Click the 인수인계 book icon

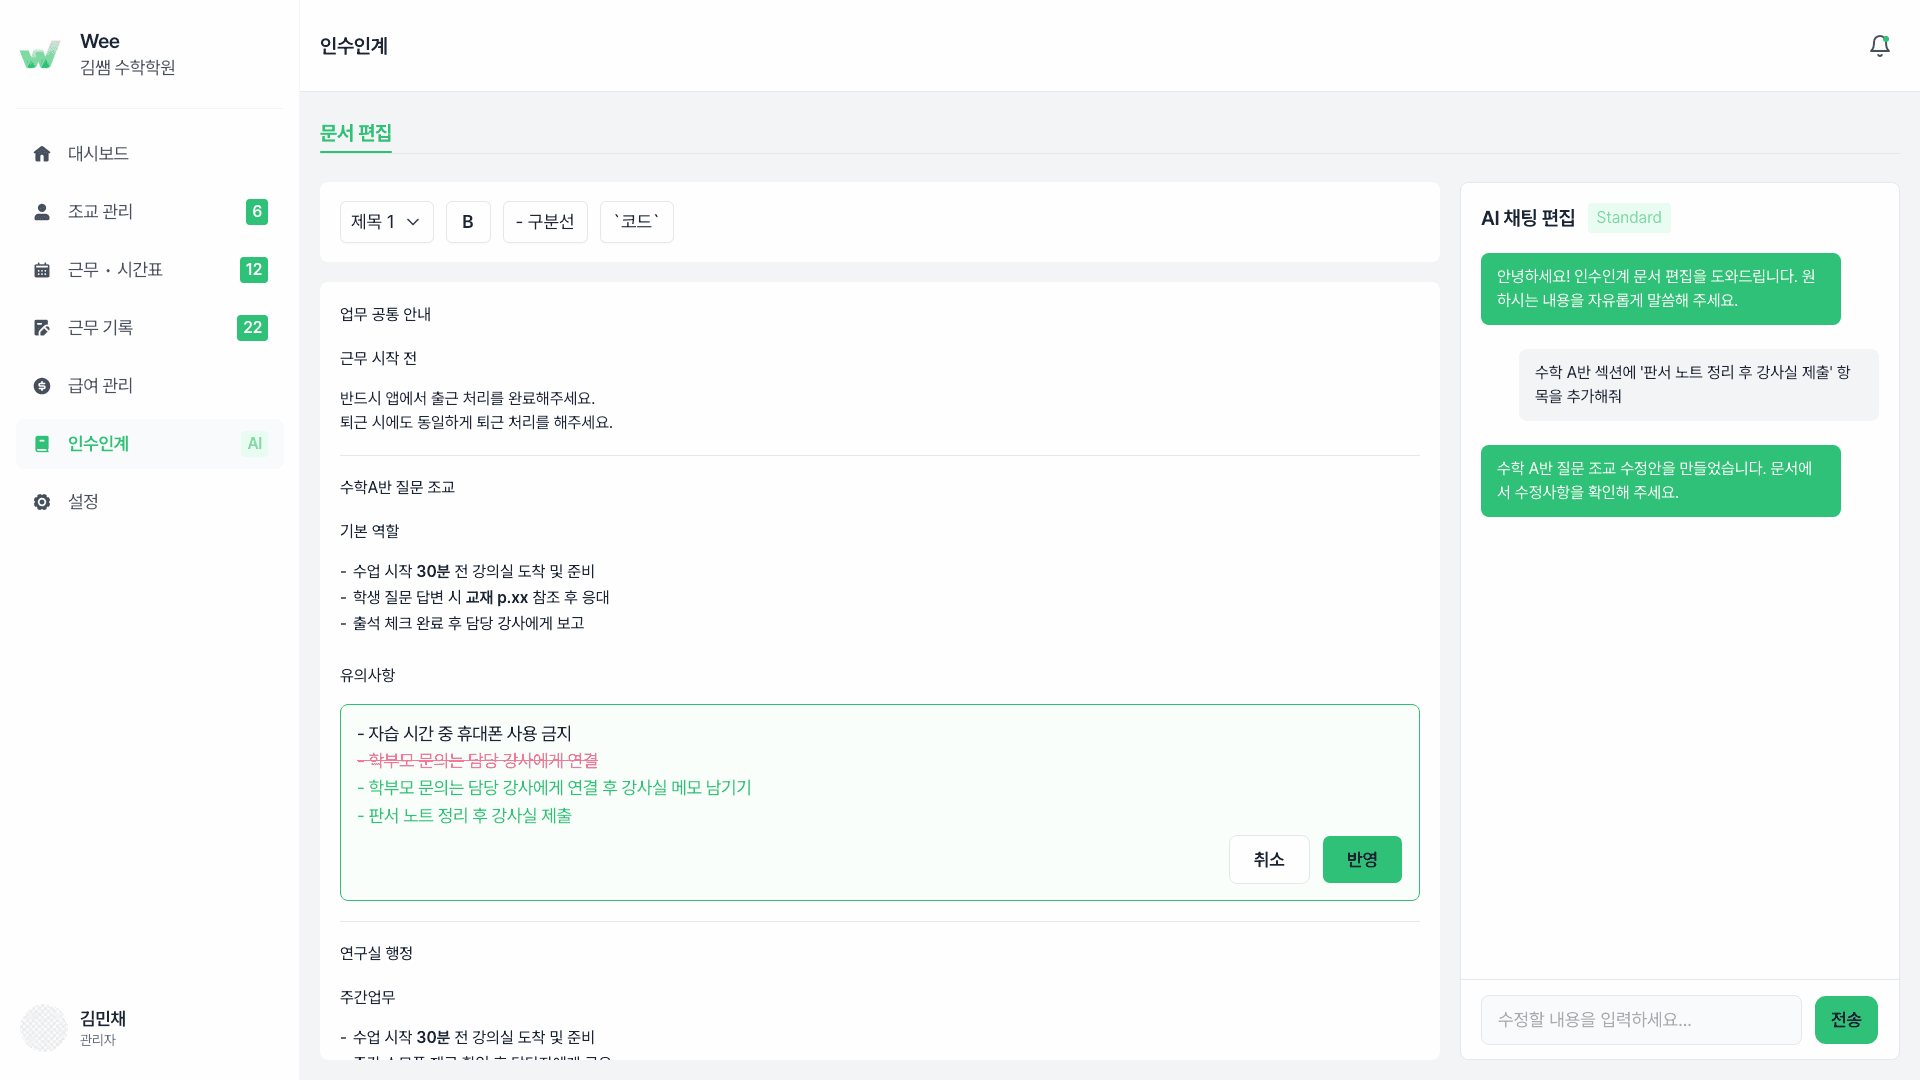click(x=42, y=444)
